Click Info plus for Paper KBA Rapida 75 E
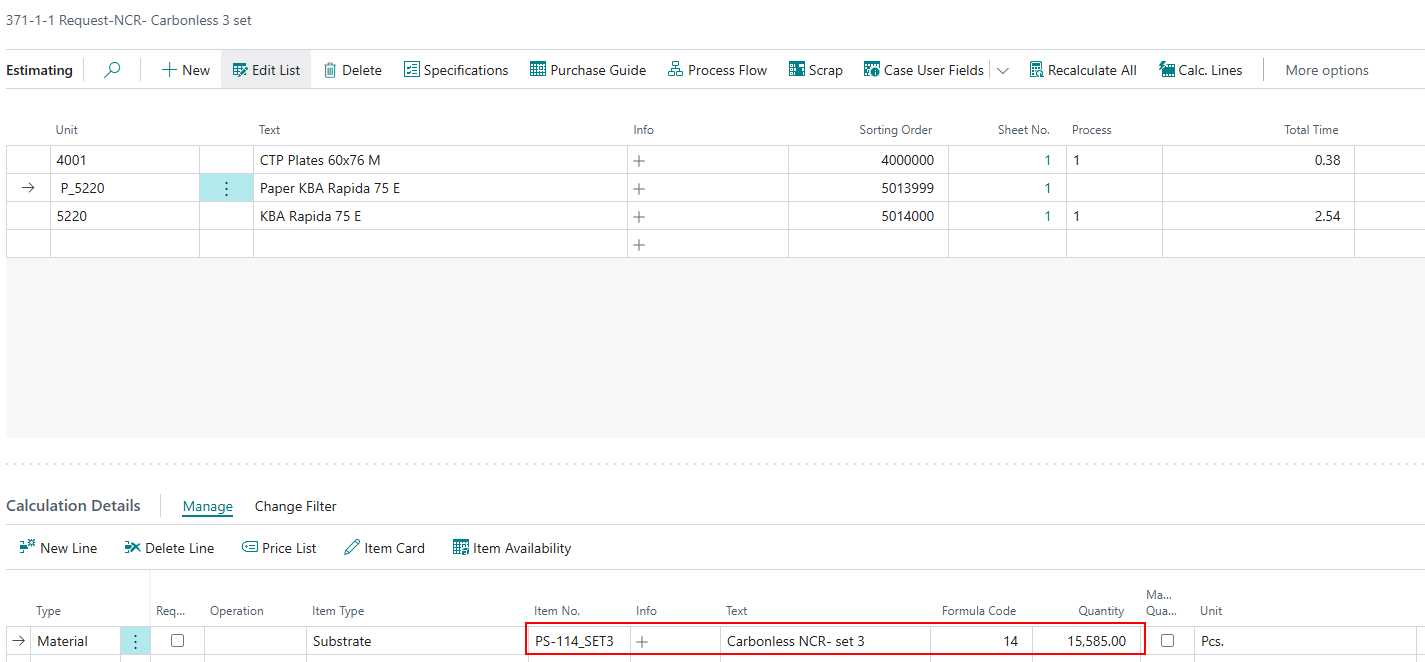 pos(640,188)
